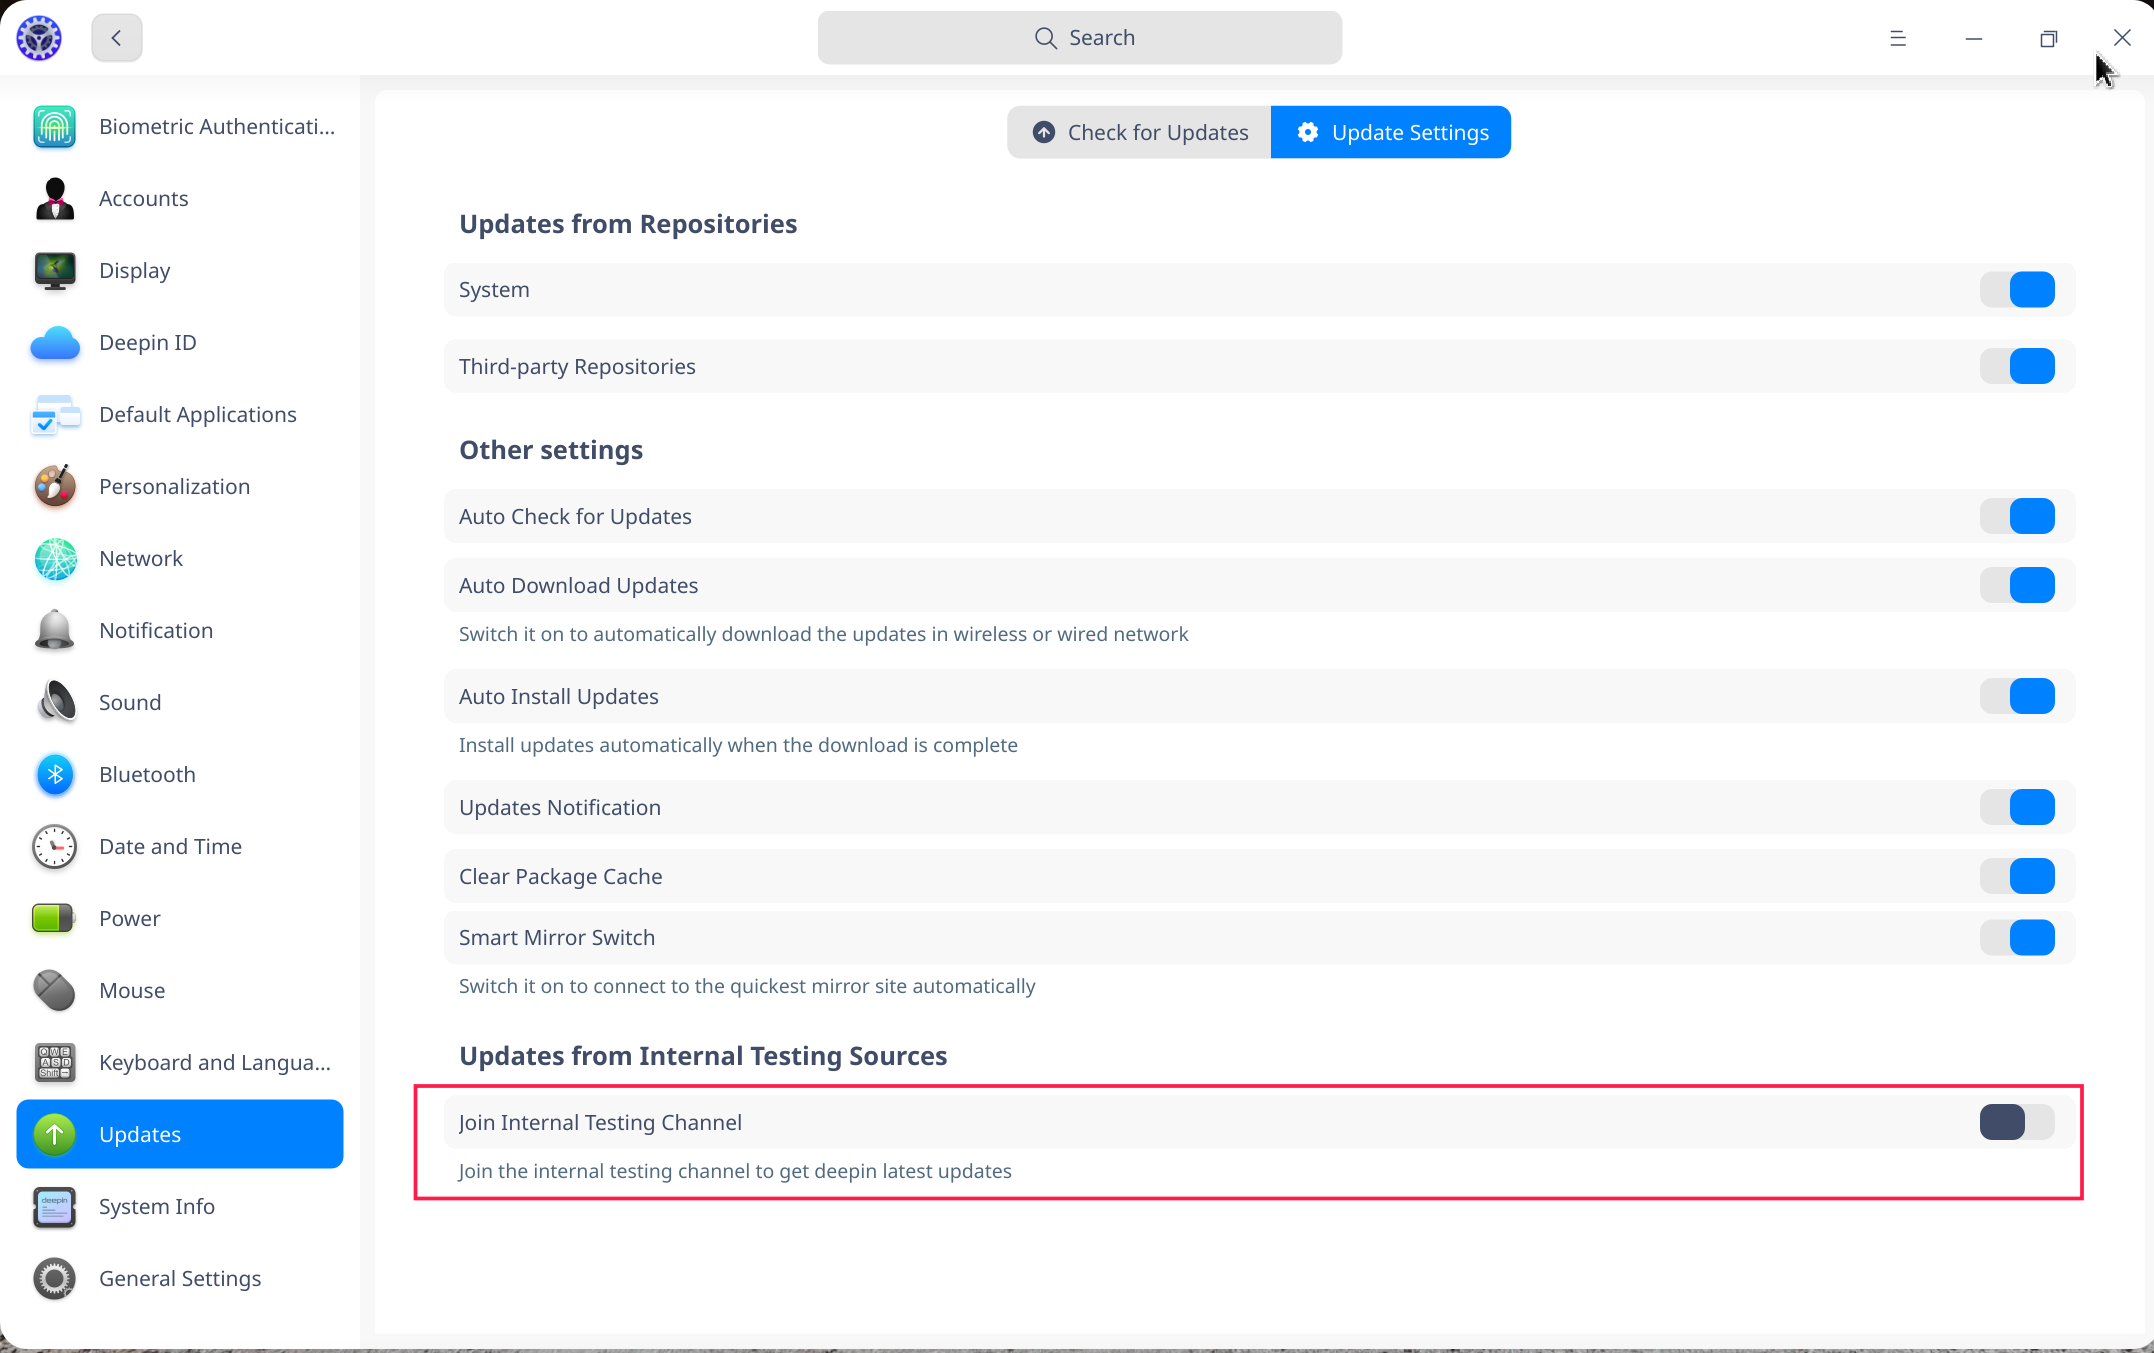Open Biometric Authentication fingerprint icon

(54, 127)
